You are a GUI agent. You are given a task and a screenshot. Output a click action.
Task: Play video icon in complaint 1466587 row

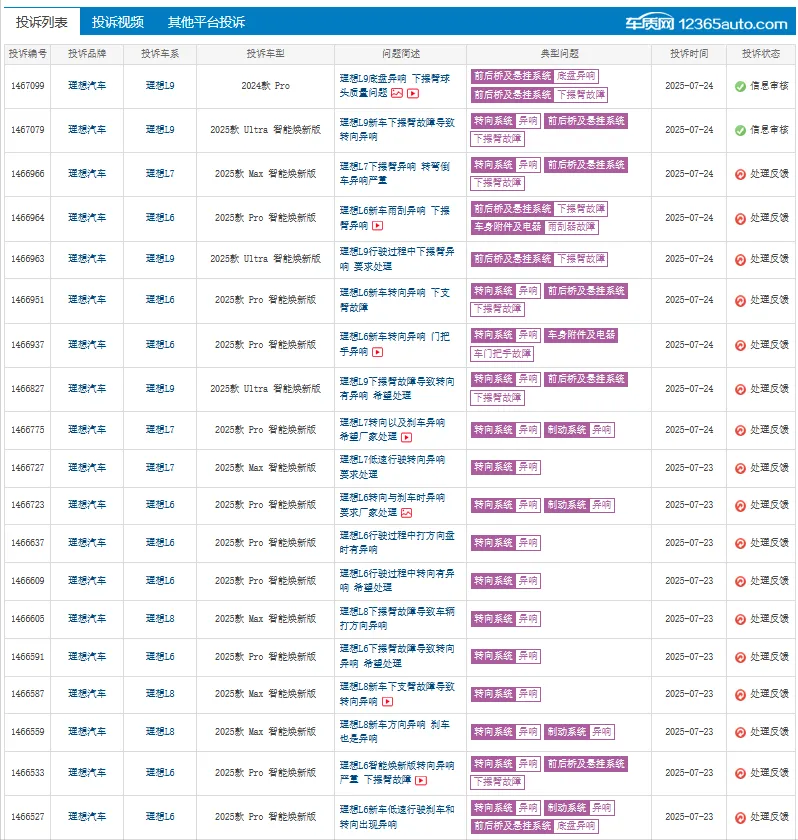[x=388, y=701]
